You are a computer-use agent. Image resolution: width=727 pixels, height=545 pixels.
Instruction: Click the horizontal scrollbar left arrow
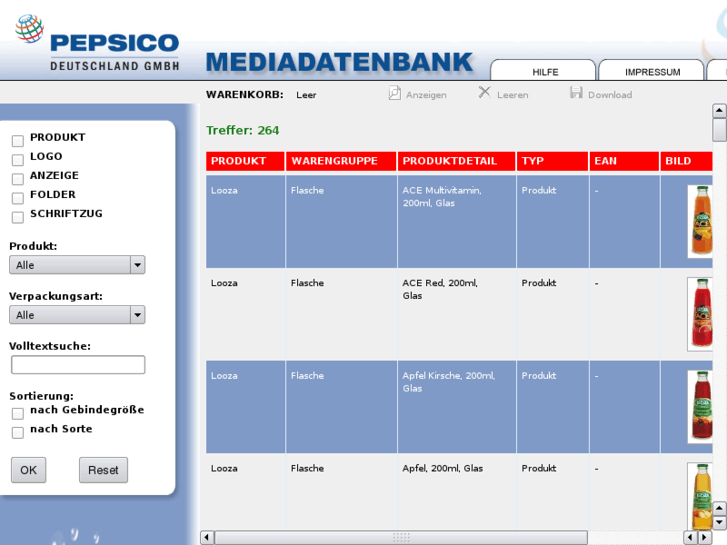pyautogui.click(x=207, y=538)
